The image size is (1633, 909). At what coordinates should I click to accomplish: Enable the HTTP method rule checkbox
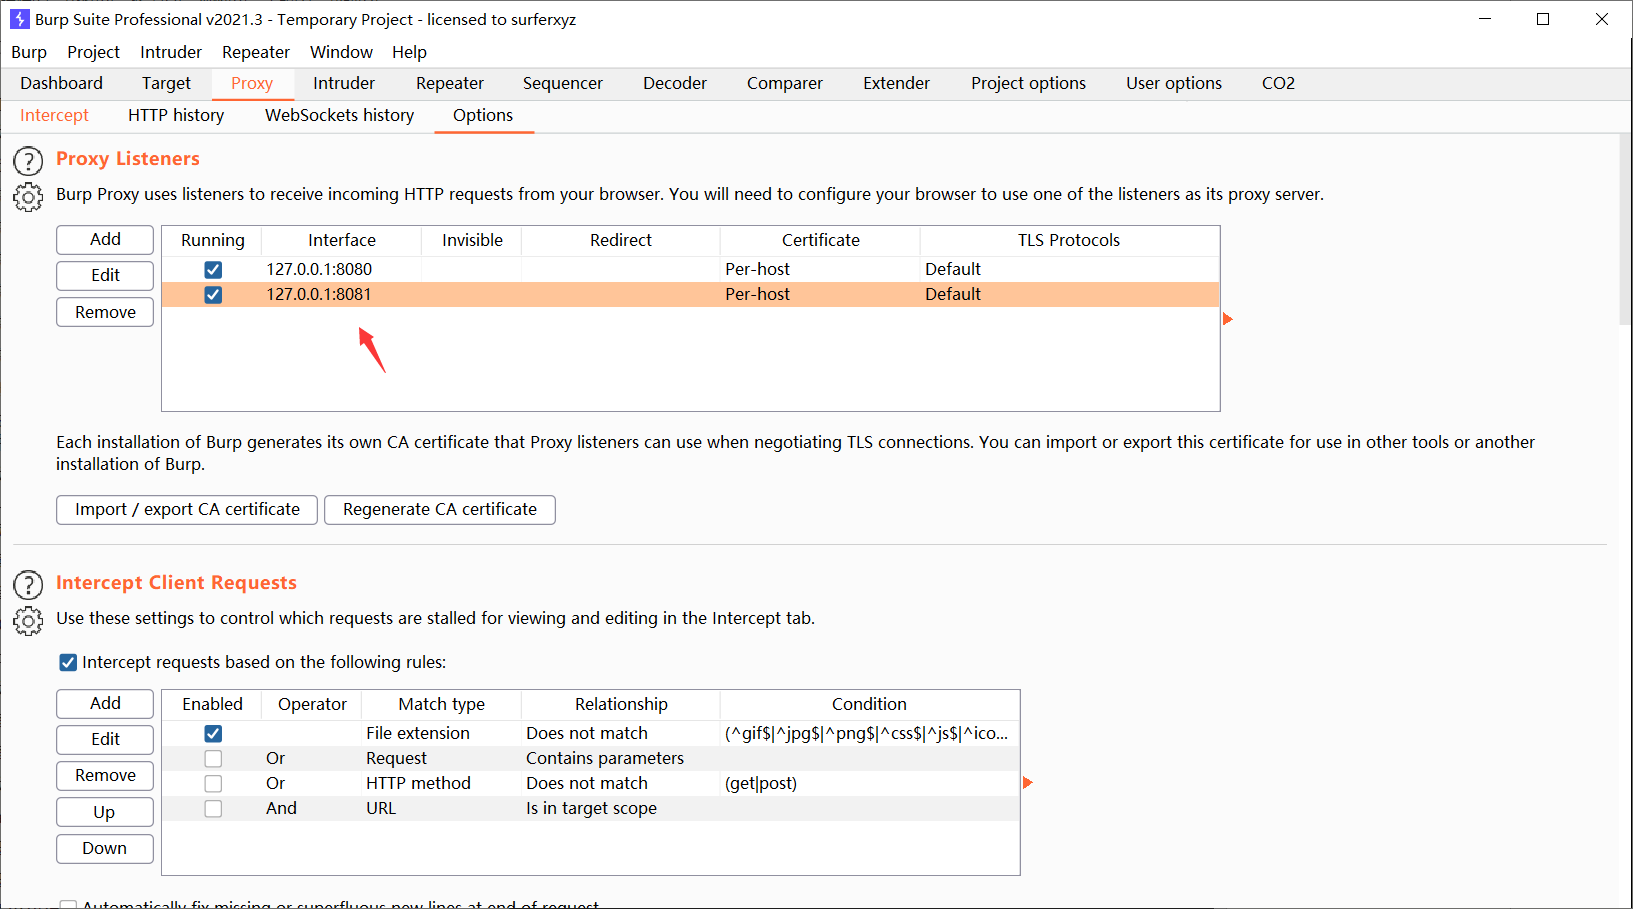coord(213,783)
